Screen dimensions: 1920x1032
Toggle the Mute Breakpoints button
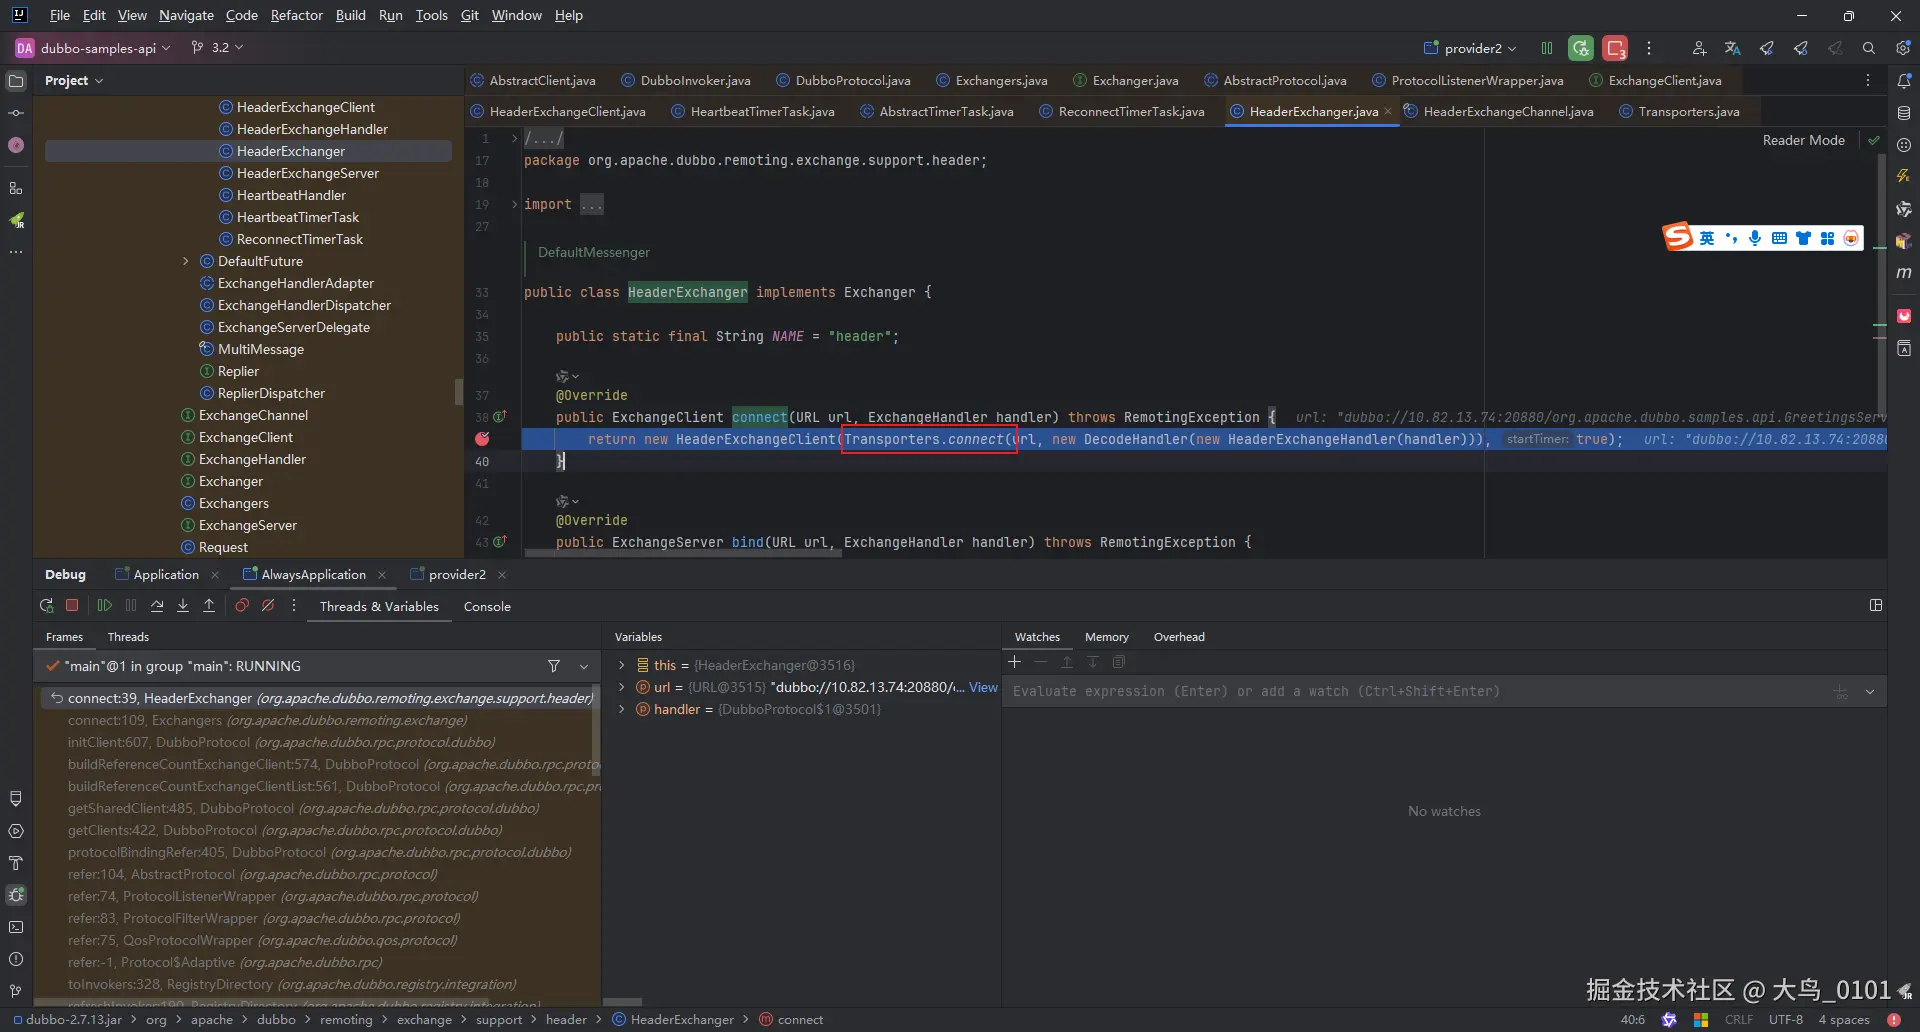click(268, 606)
